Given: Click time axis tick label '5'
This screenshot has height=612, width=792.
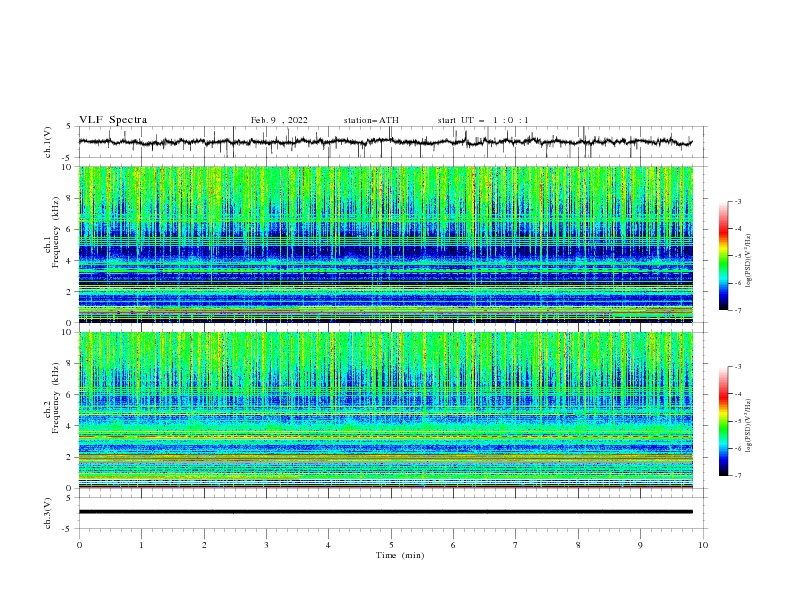Looking at the screenshot, I should coord(391,545).
